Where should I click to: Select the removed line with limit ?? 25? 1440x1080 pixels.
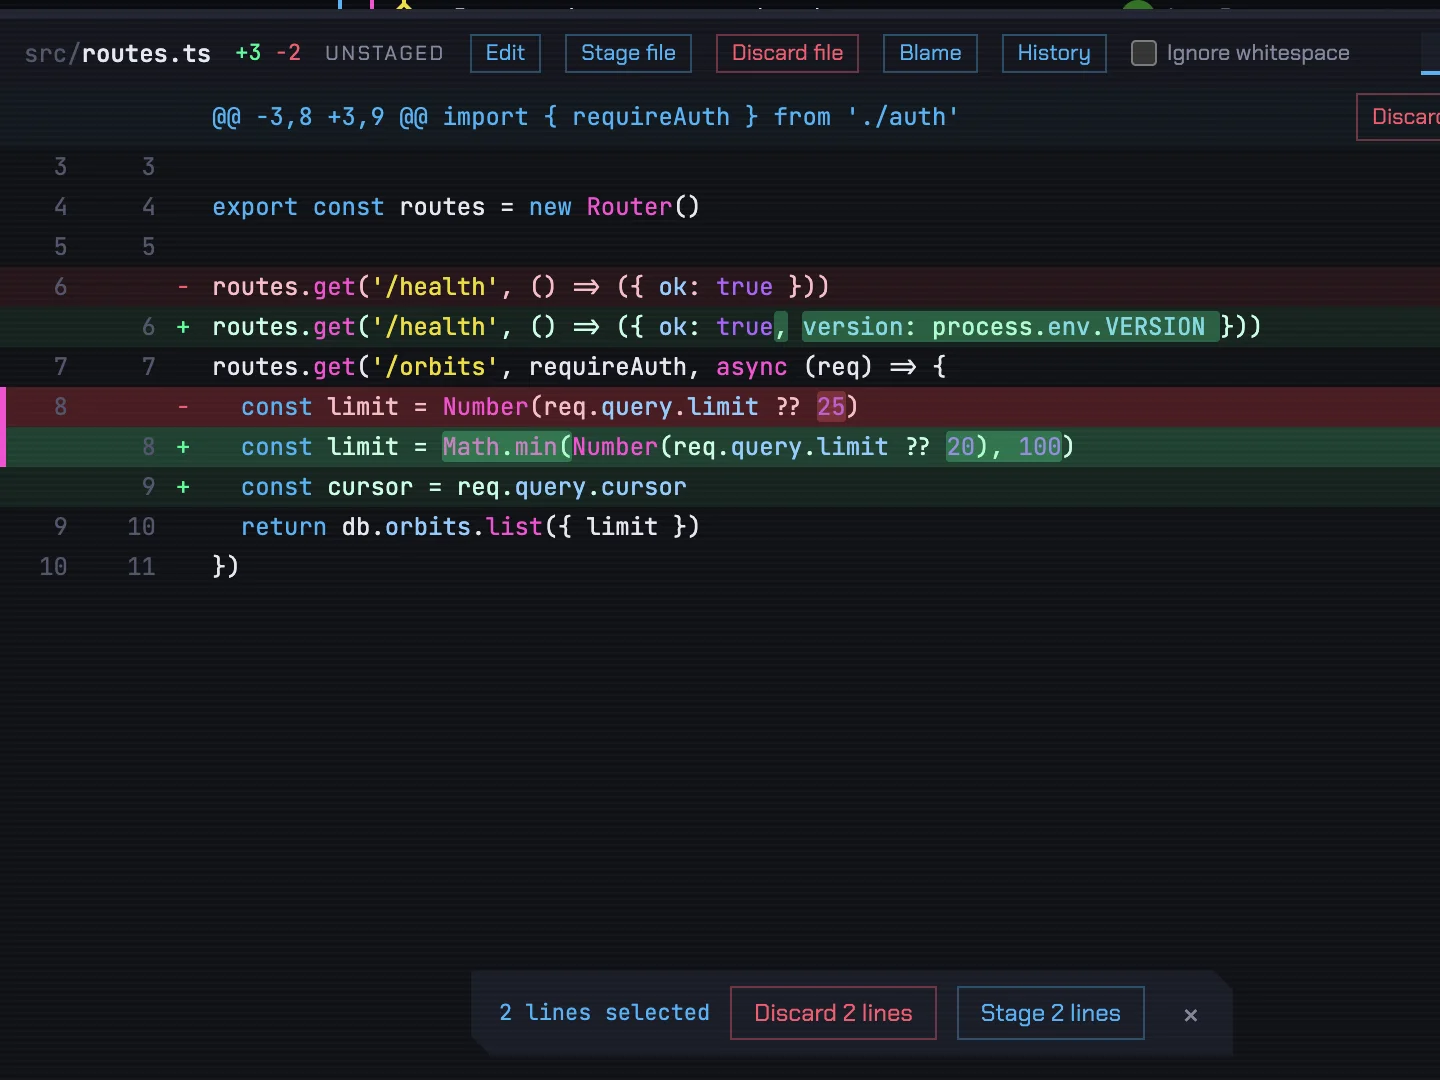(720, 407)
